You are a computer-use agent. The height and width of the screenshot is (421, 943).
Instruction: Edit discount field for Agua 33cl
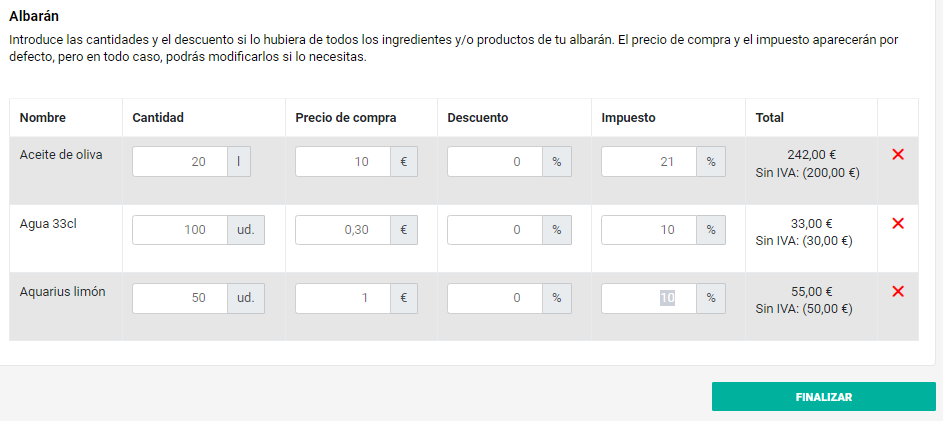(x=495, y=230)
